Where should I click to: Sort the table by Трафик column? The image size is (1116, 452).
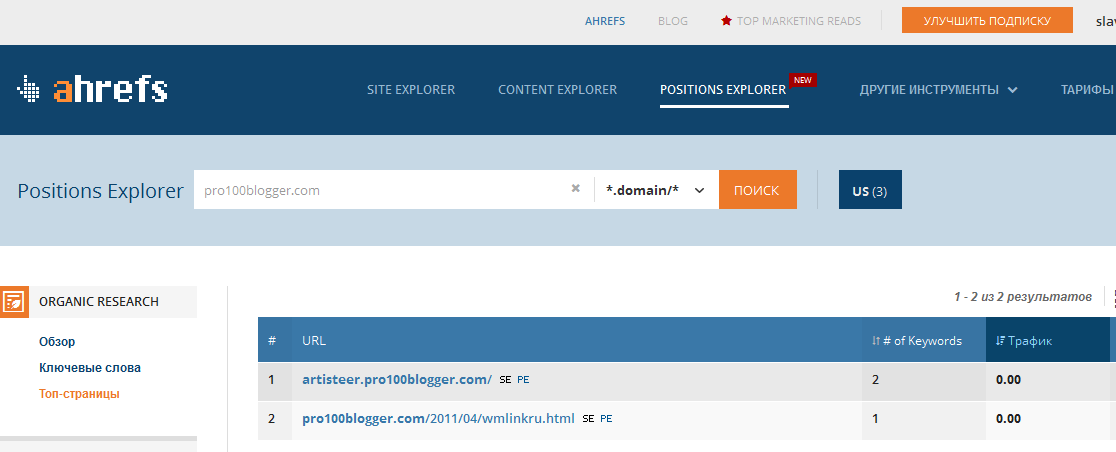point(1024,341)
